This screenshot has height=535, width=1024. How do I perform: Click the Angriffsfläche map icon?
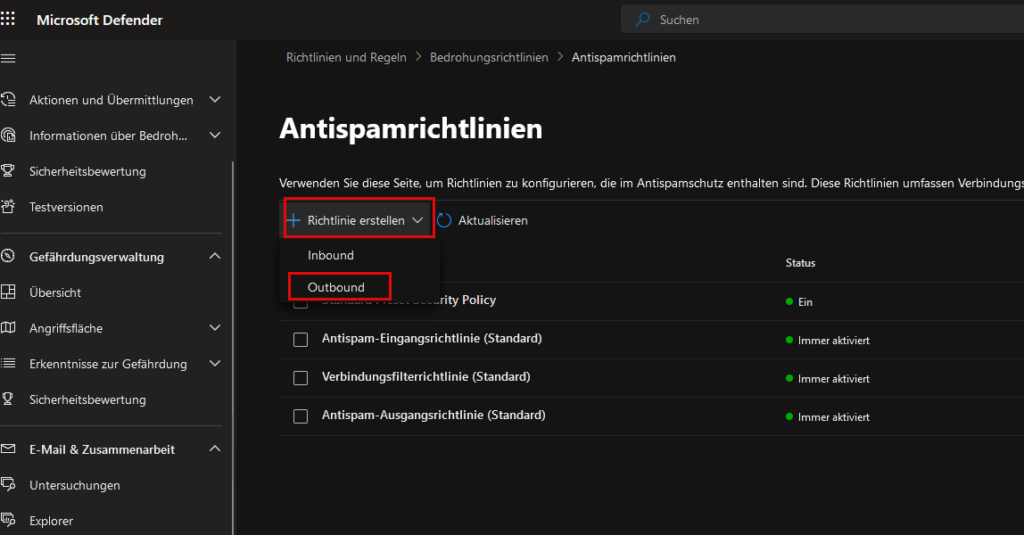click(8, 328)
